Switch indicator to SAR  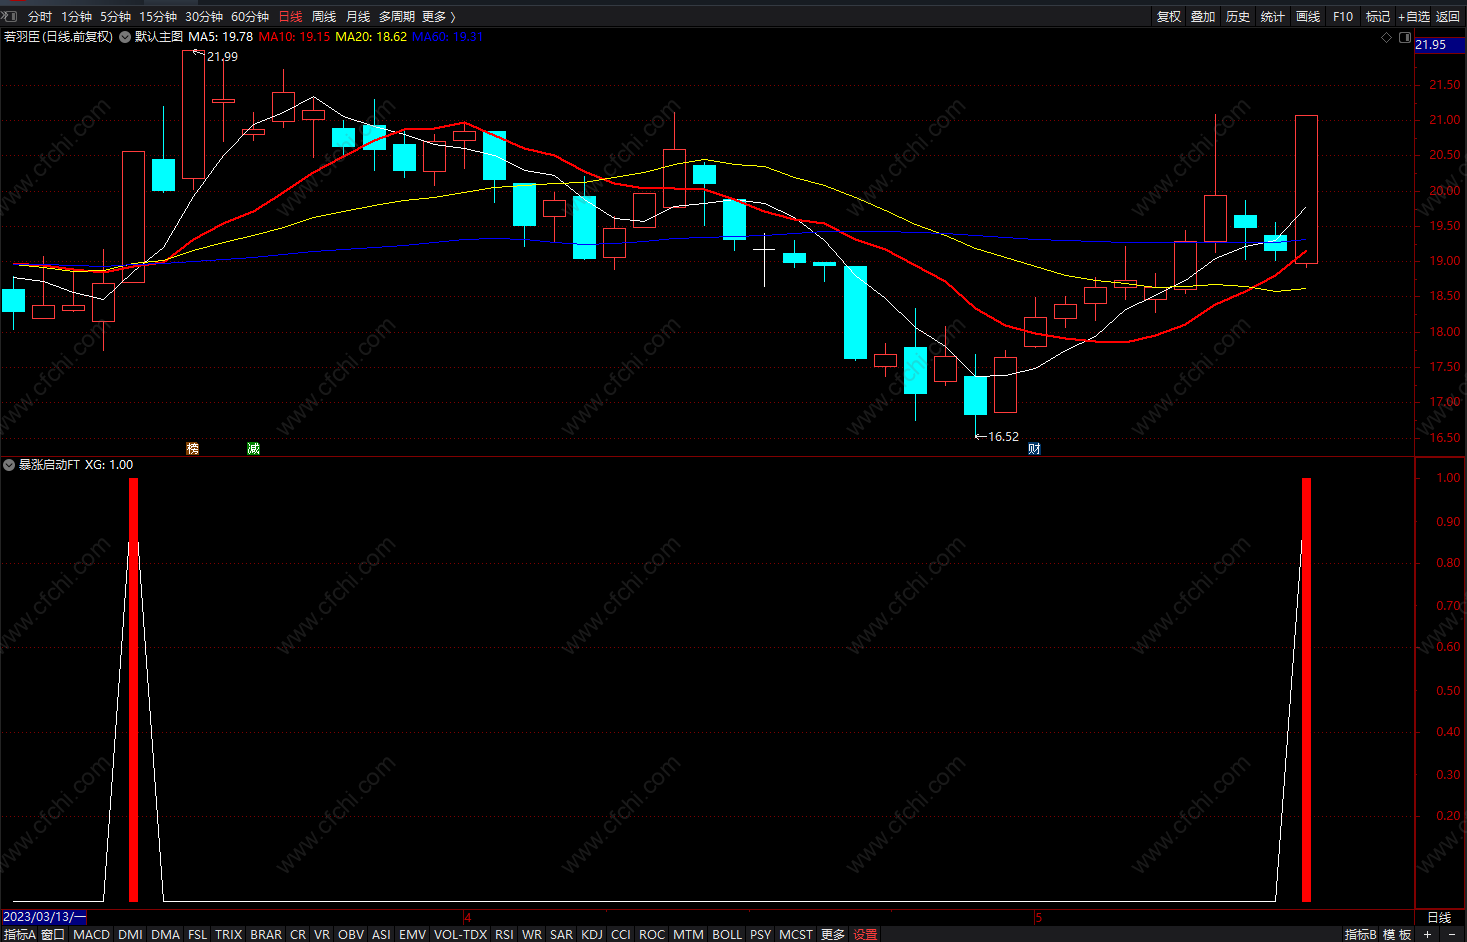pyautogui.click(x=562, y=935)
